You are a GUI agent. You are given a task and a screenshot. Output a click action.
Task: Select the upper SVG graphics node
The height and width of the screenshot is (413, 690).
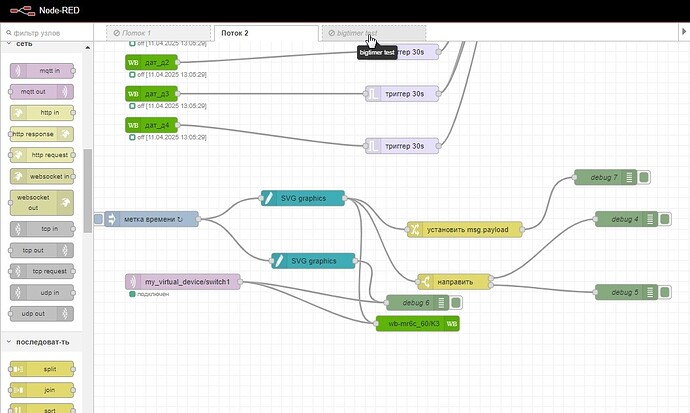[303, 198]
